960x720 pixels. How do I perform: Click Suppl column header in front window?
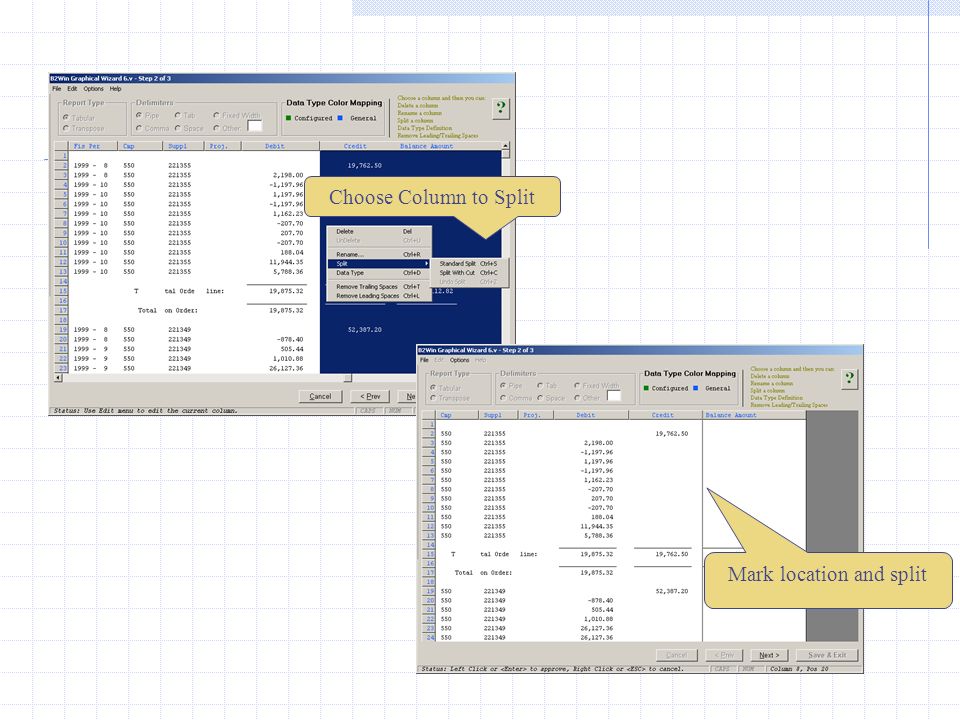tap(498, 414)
